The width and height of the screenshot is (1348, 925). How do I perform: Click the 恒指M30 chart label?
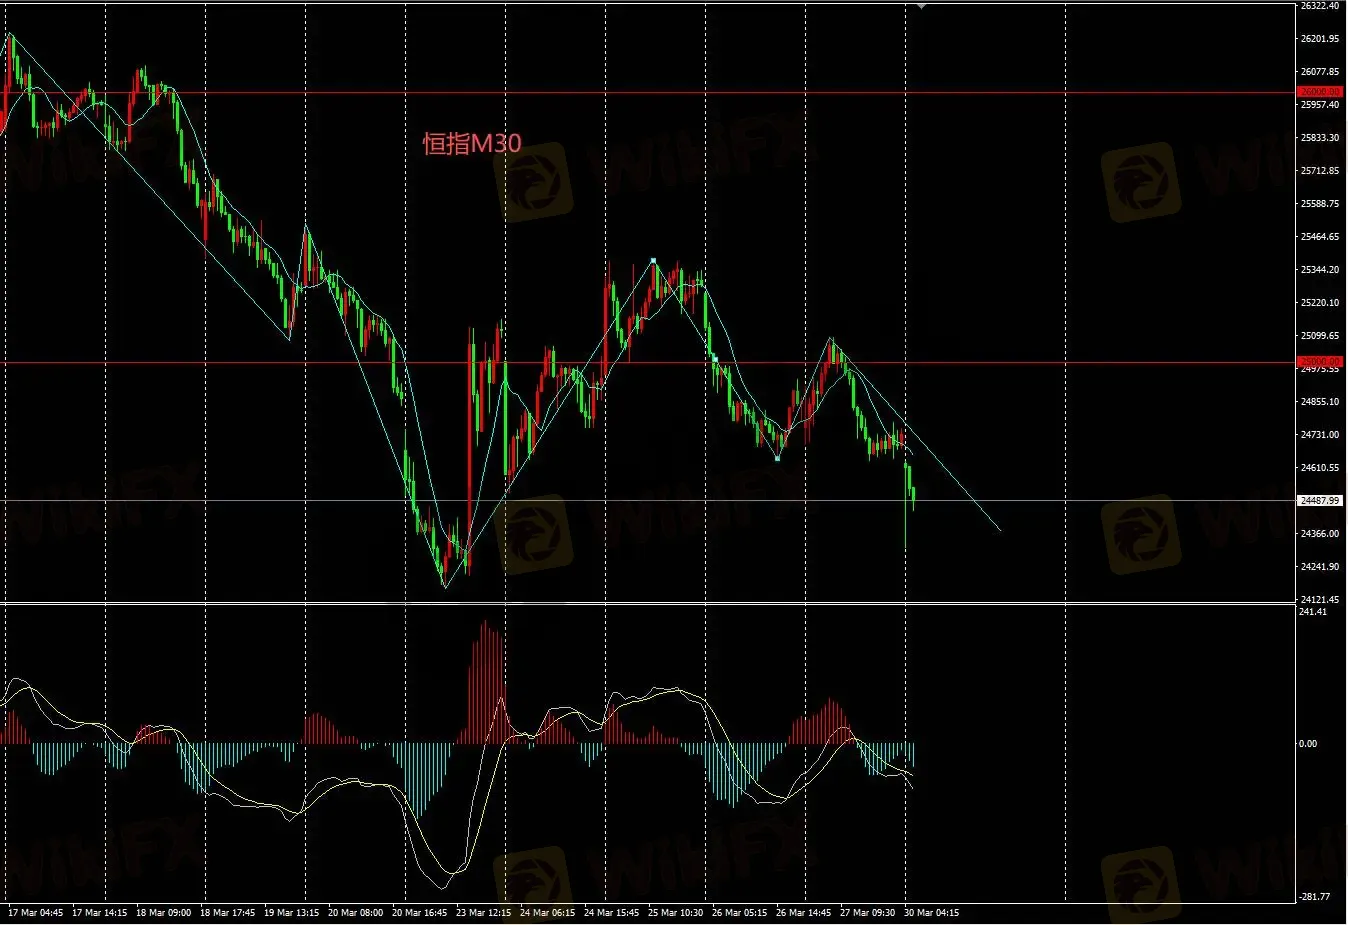pyautogui.click(x=472, y=144)
